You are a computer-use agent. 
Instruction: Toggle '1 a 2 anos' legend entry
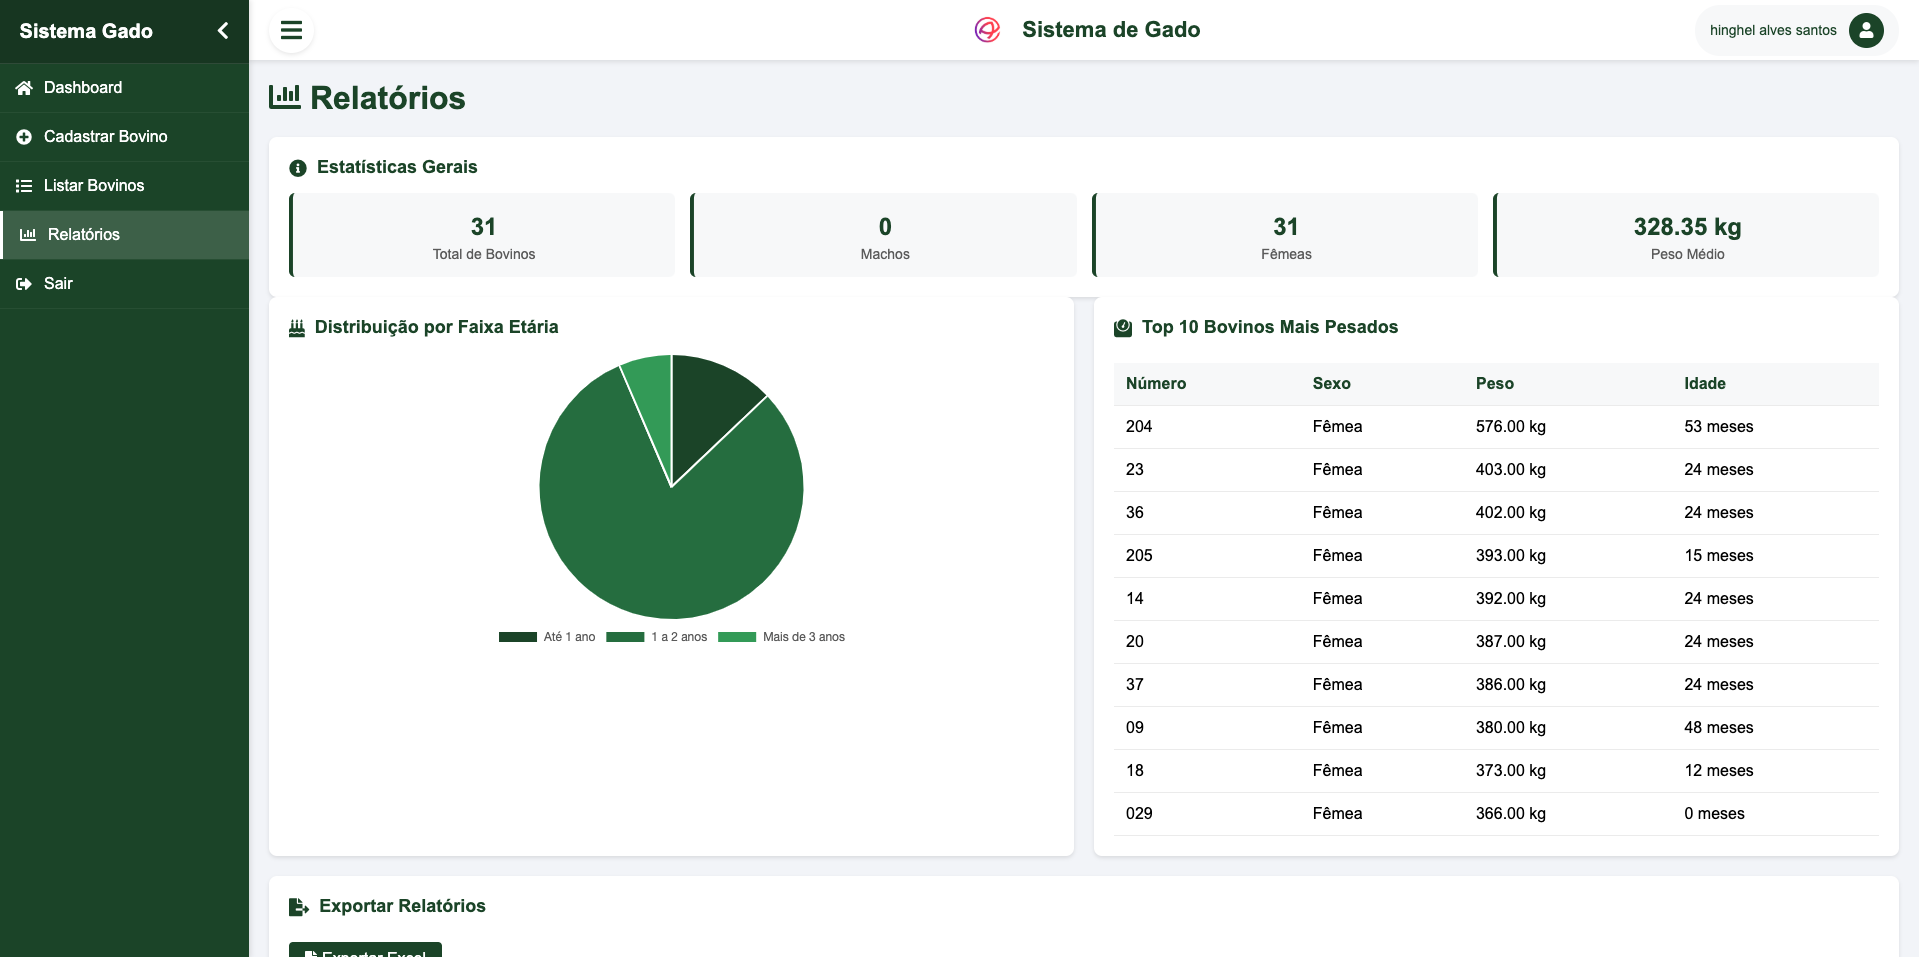657,637
